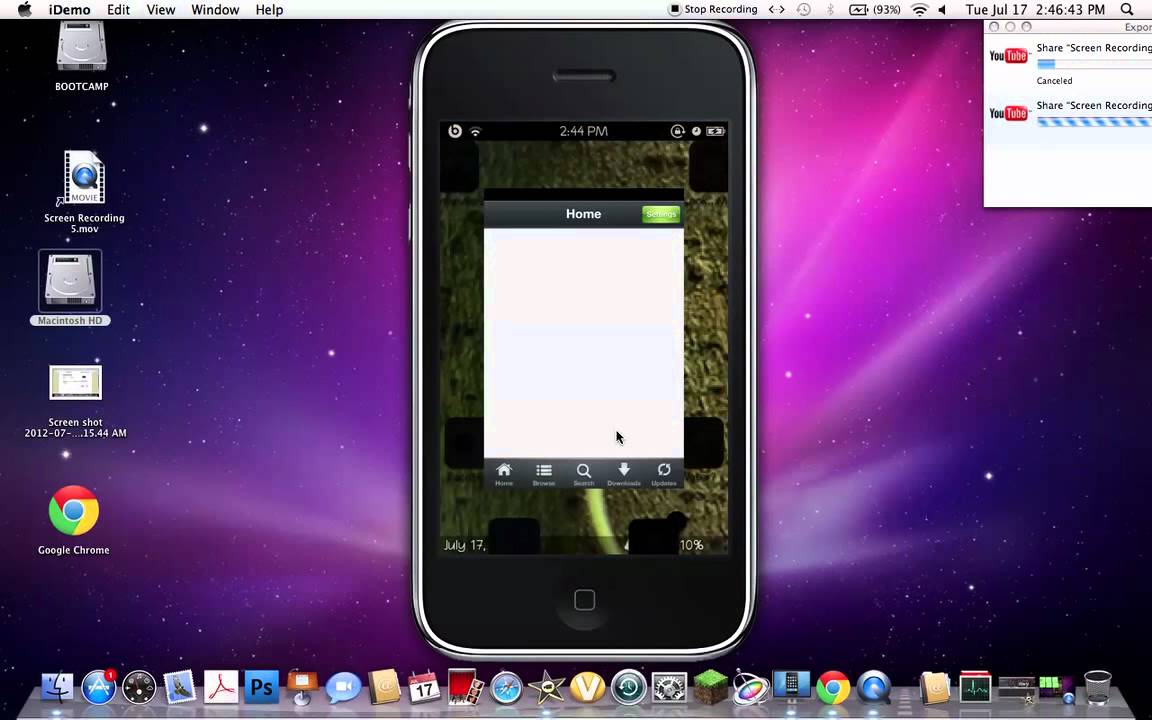This screenshot has width=1152, height=720.
Task: Open Keynote from the Dock
Action: pyautogui.click(x=302, y=688)
